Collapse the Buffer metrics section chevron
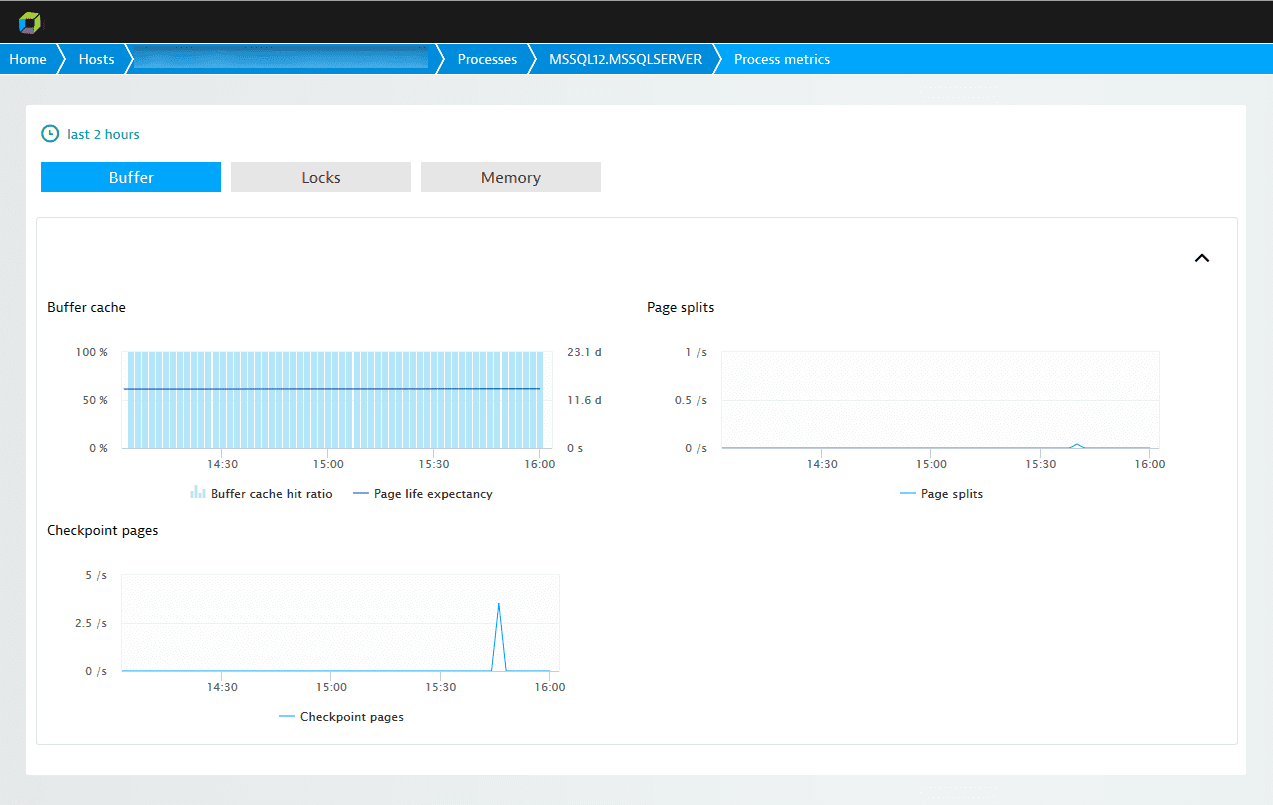 (1202, 258)
